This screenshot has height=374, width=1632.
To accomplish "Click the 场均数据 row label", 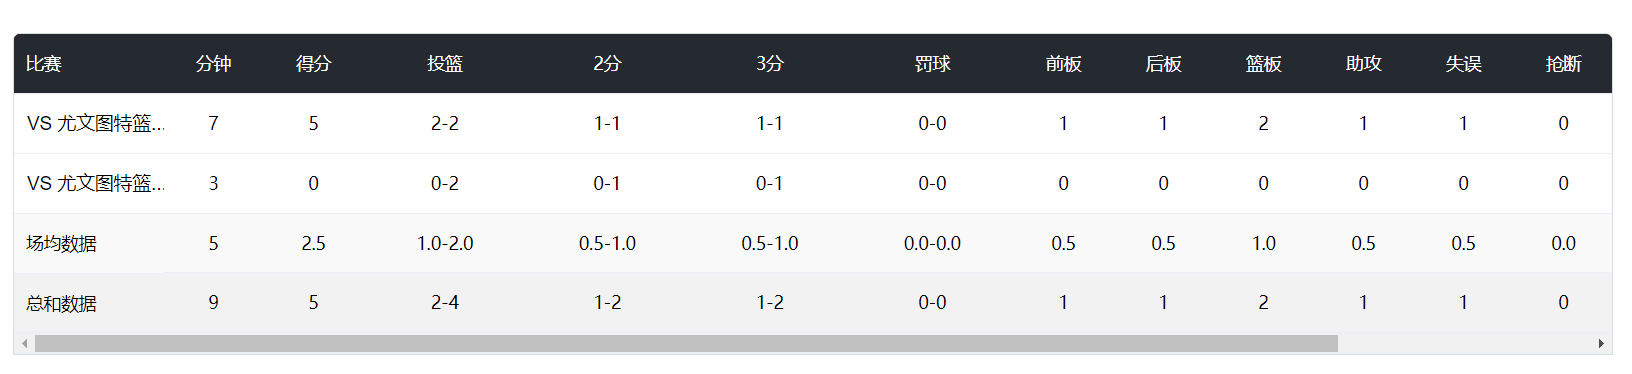I will [62, 243].
